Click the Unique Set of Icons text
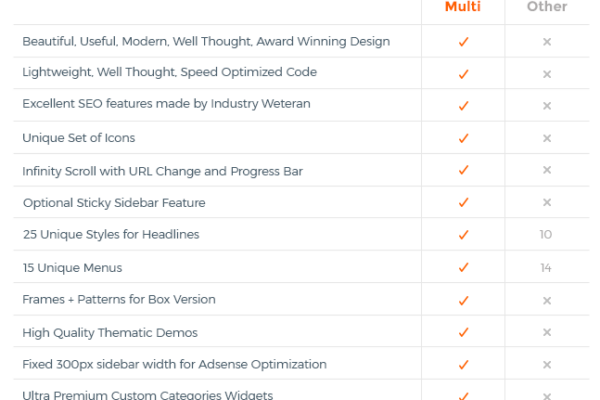 79,138
